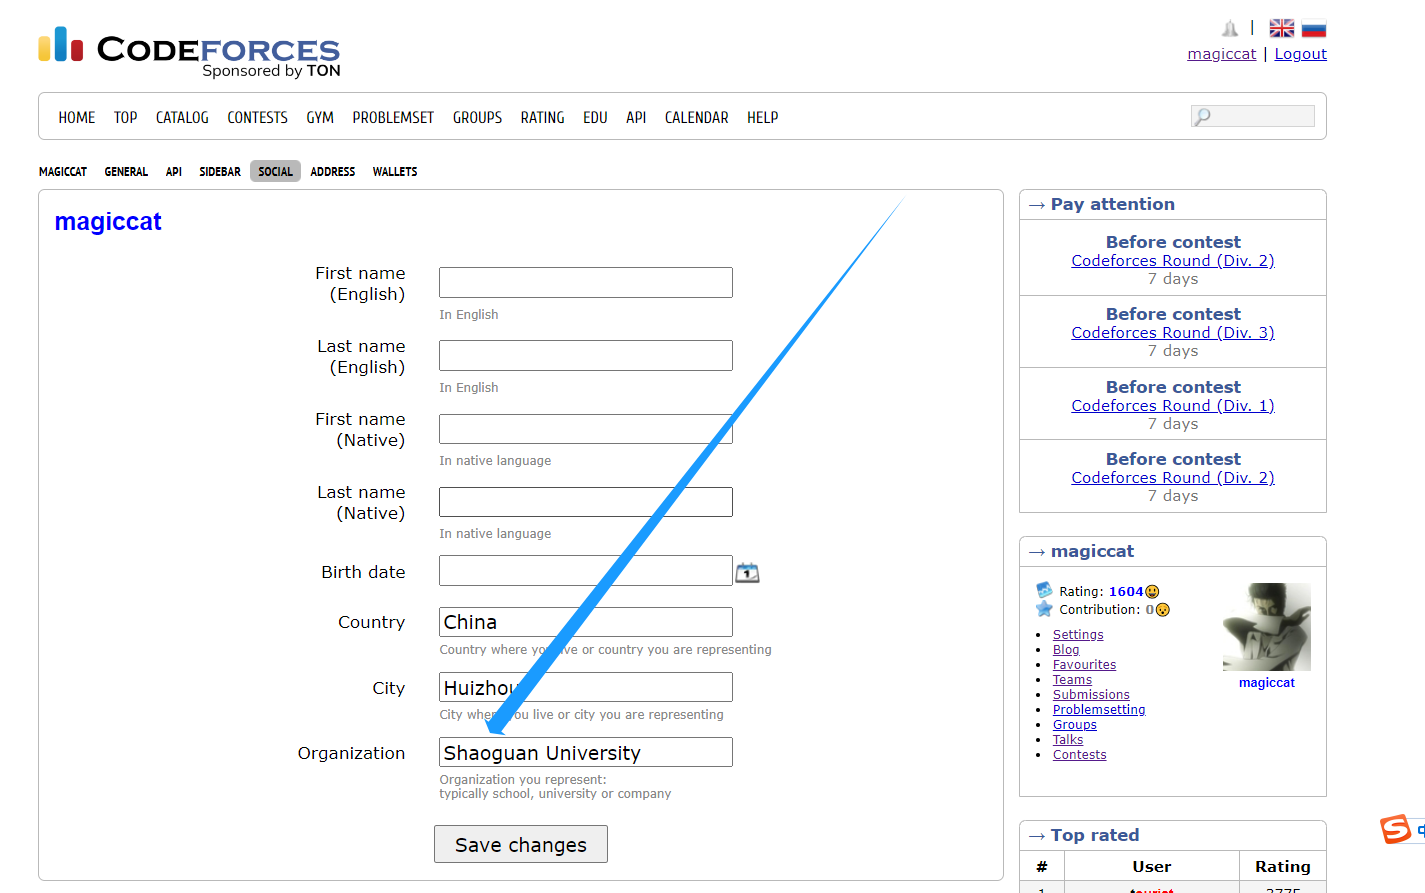Open the PROBLEMSET menu item
1425x893 pixels.
tap(393, 118)
